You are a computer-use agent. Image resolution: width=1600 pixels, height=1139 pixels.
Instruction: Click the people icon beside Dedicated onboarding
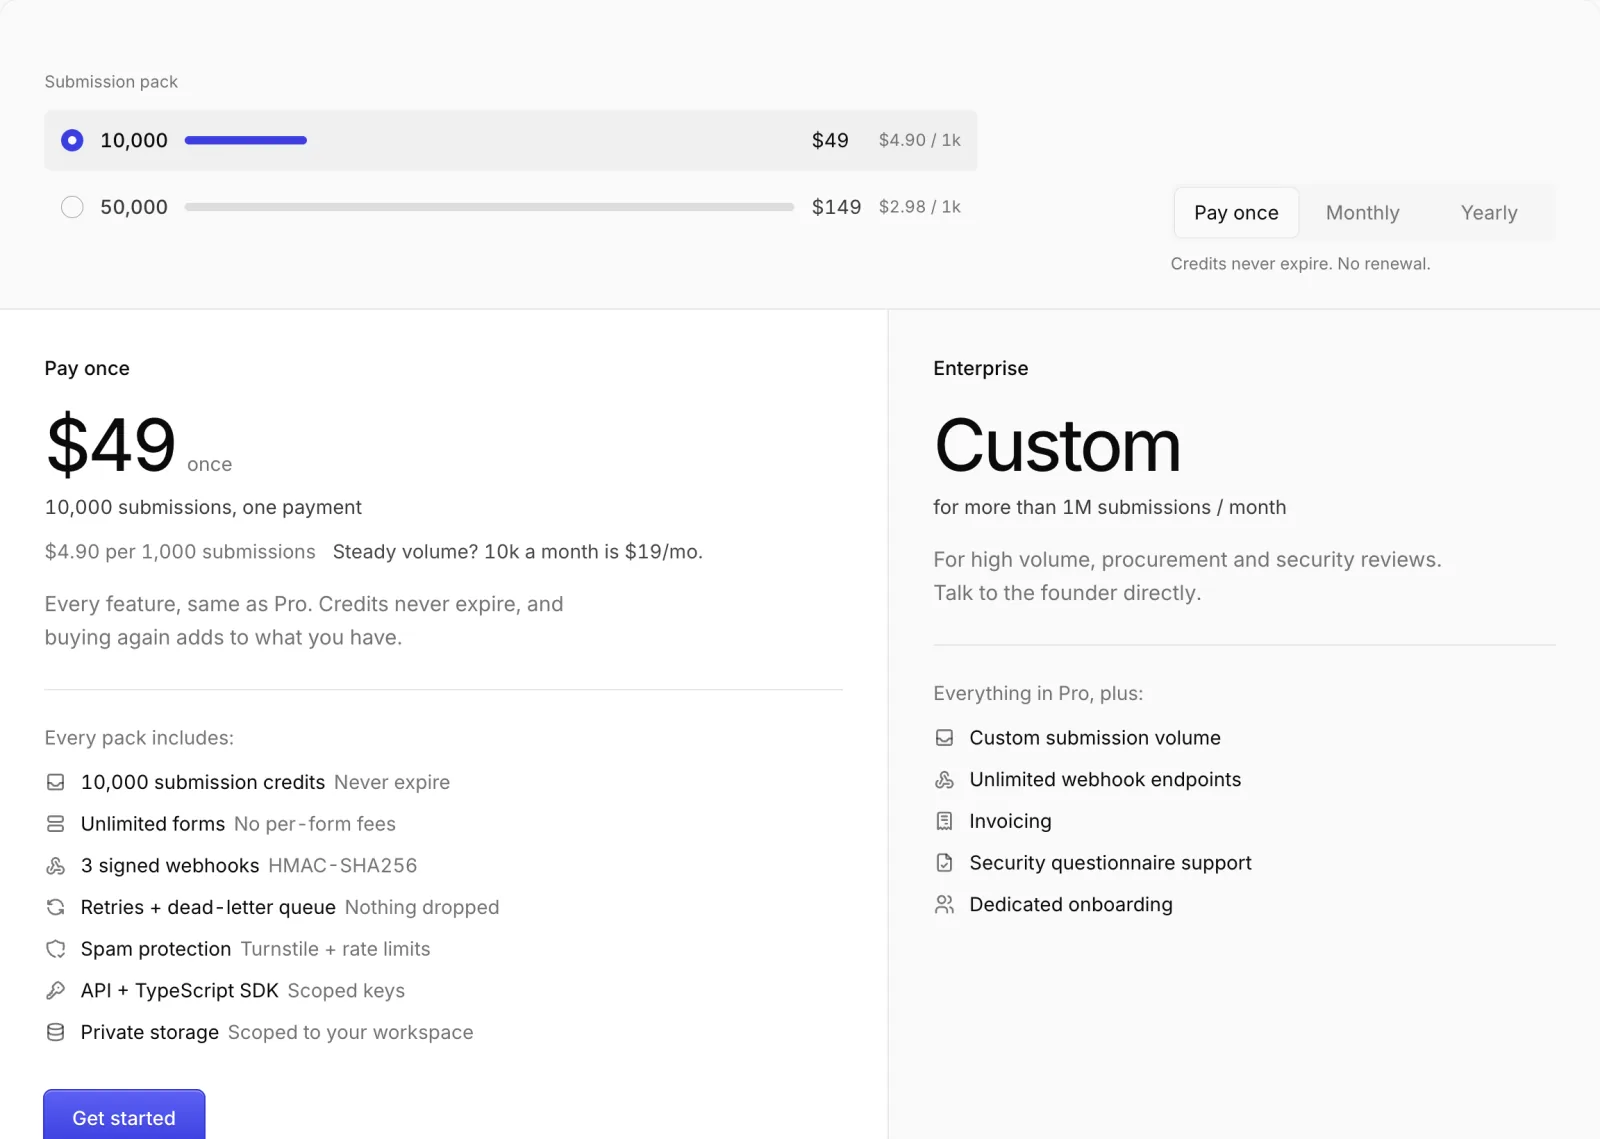click(x=944, y=905)
